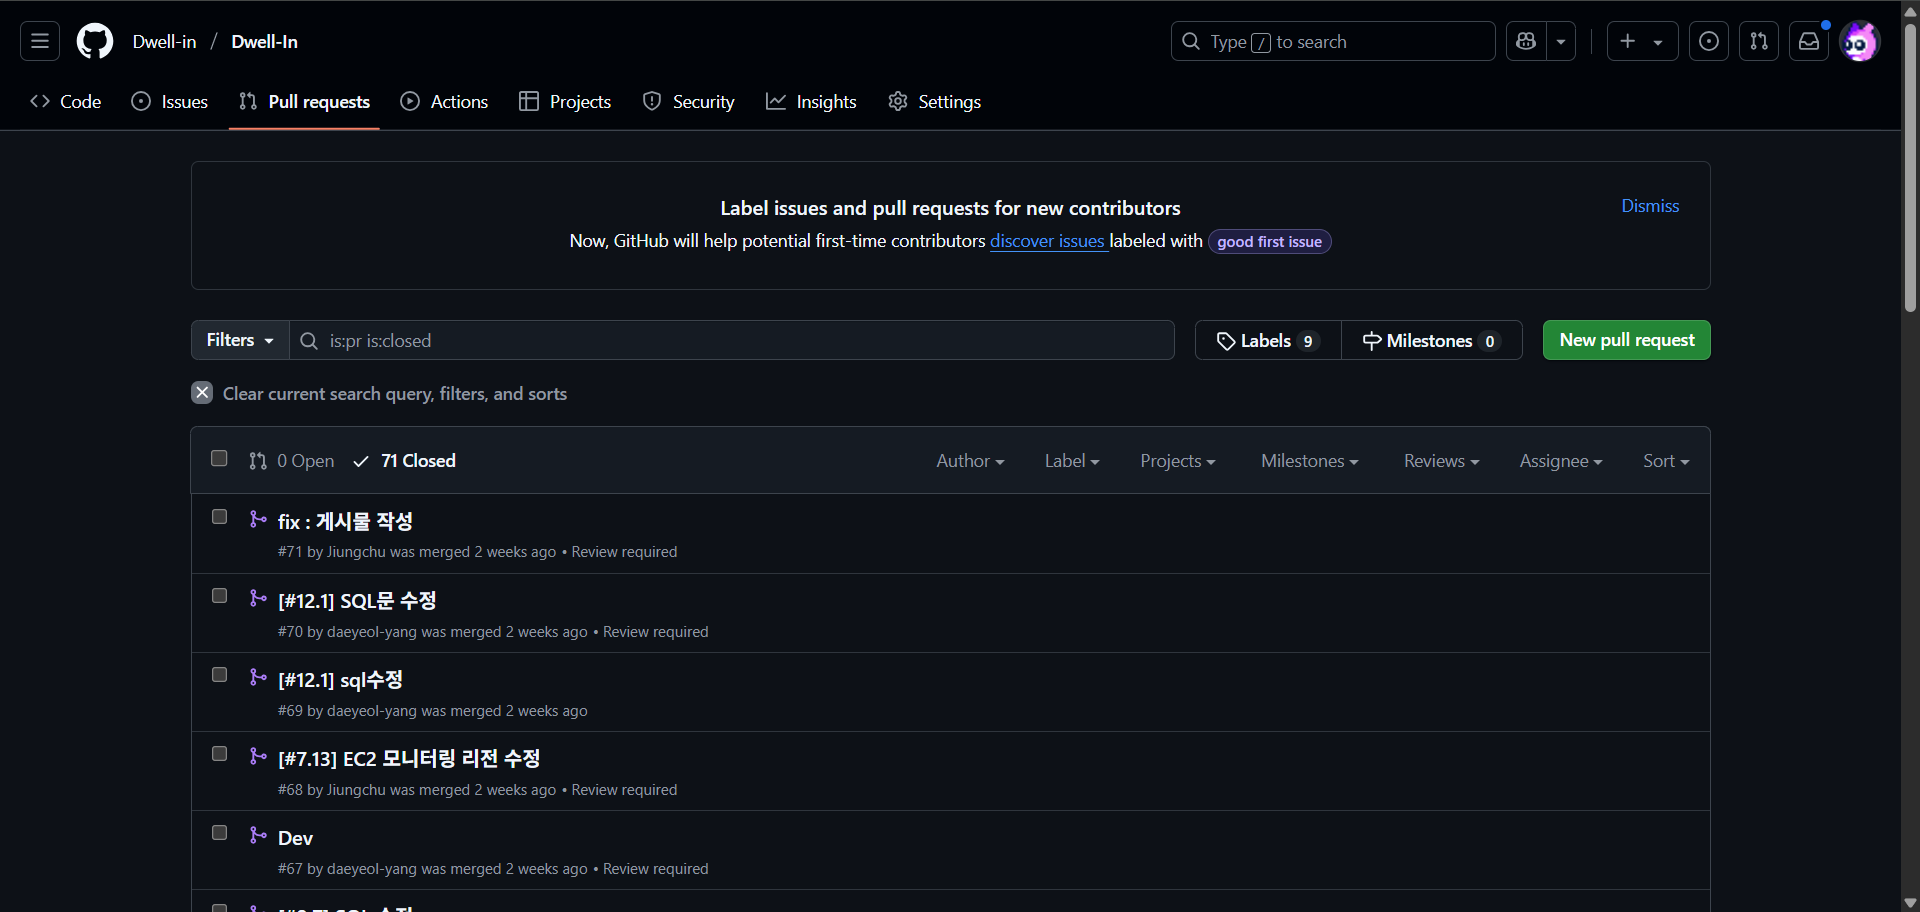
Task: Click merged icon of PR #71
Action: 258,518
